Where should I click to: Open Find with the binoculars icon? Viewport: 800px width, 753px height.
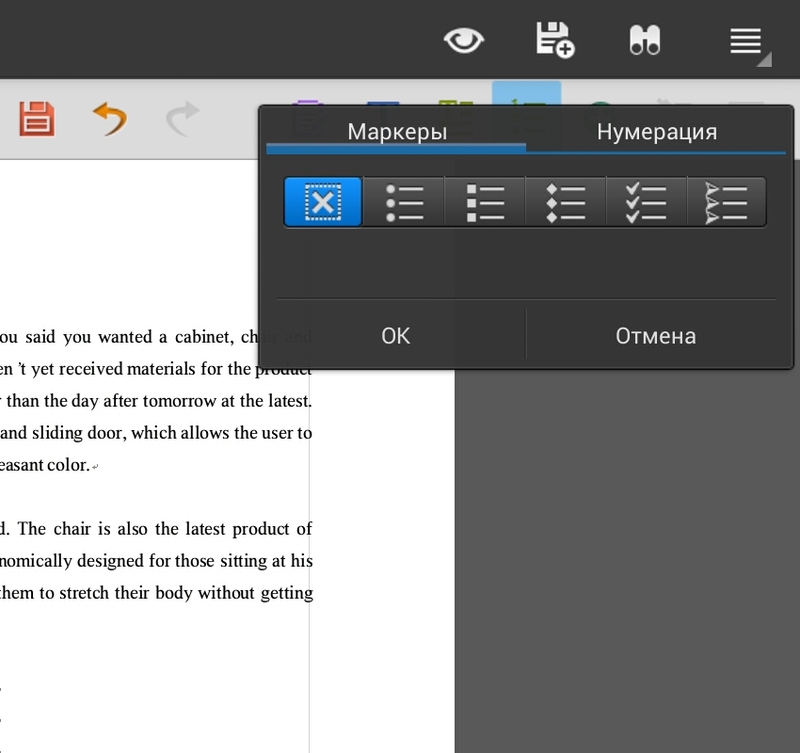(645, 40)
